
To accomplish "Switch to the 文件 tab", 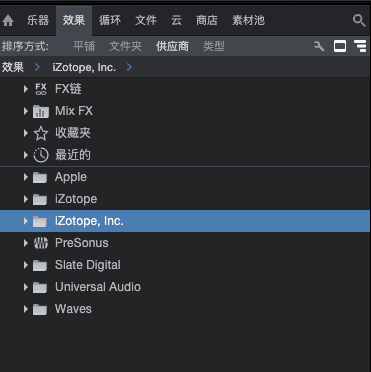I will coord(146,21).
